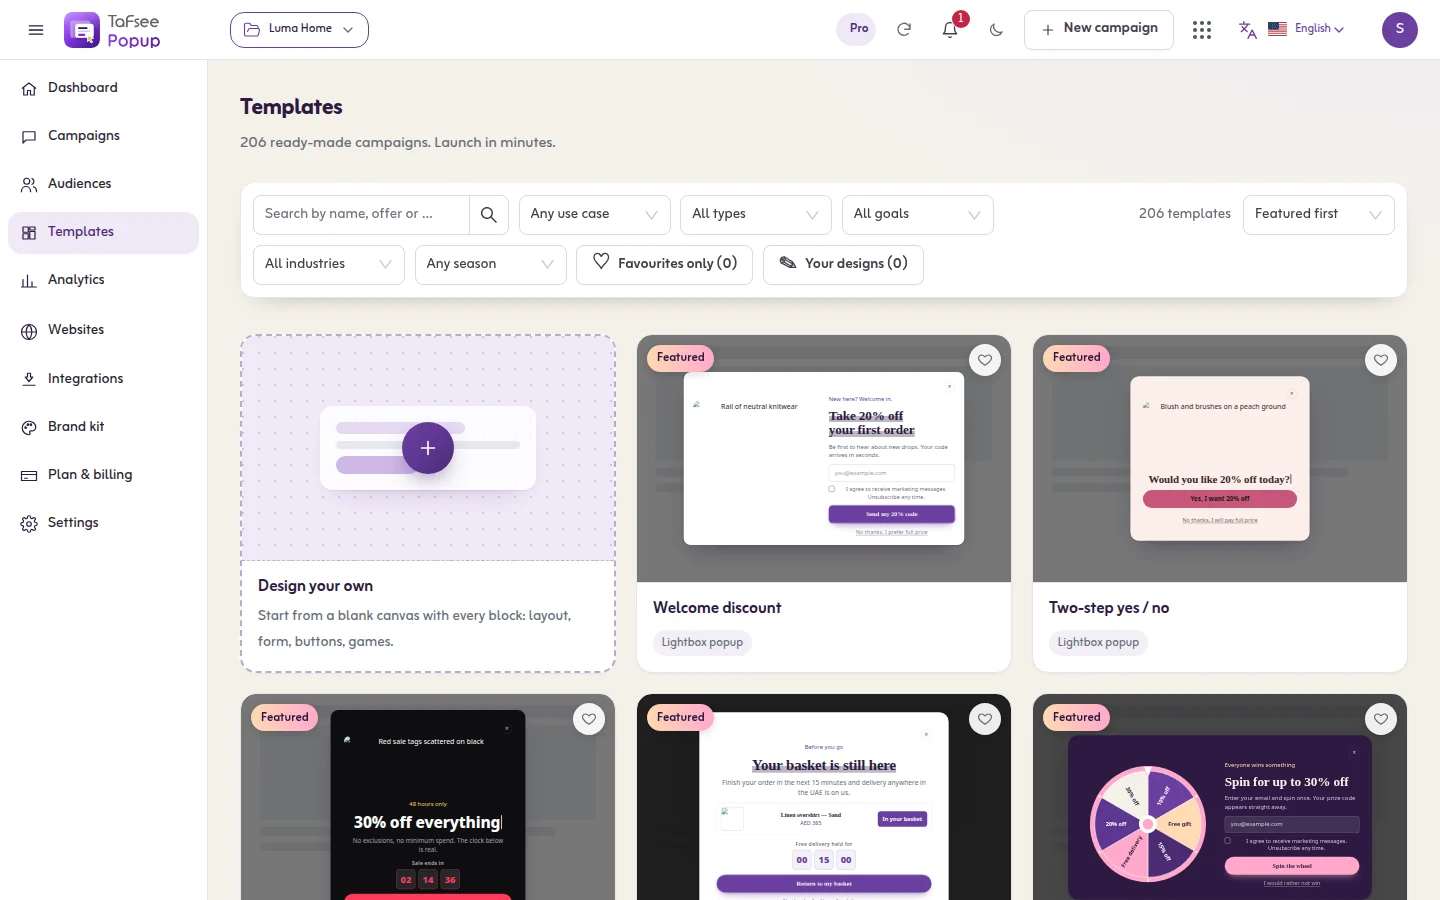
Task: Click the Lightbox popup tag under Welcome discount
Action: coord(702,643)
